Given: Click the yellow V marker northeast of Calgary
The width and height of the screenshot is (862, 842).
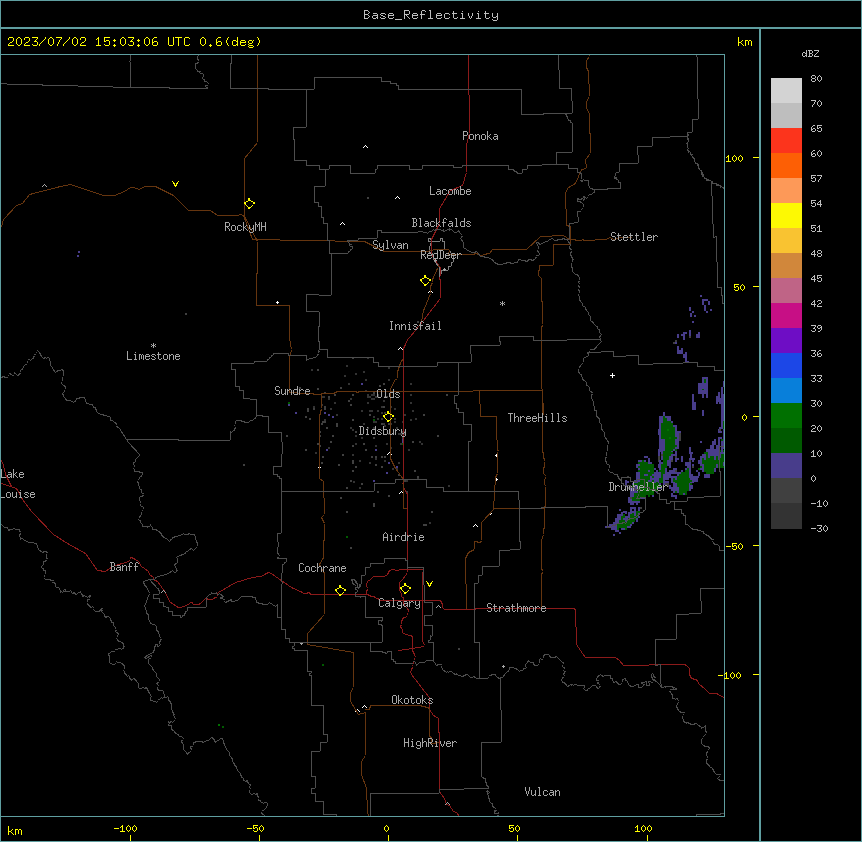Looking at the screenshot, I should (429, 584).
